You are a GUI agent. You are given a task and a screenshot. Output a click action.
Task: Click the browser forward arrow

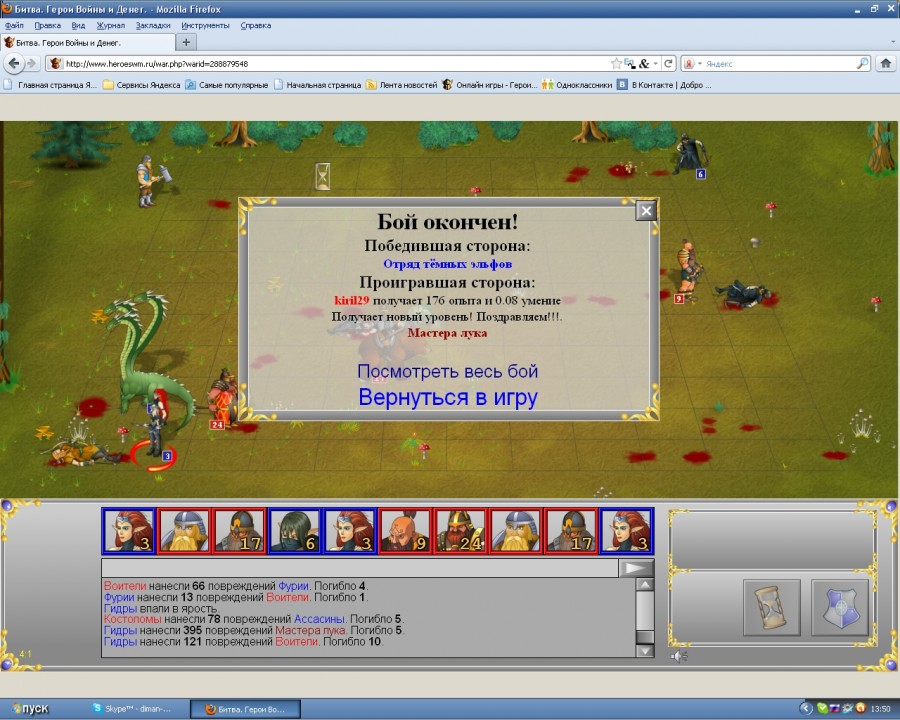pyautogui.click(x=32, y=63)
